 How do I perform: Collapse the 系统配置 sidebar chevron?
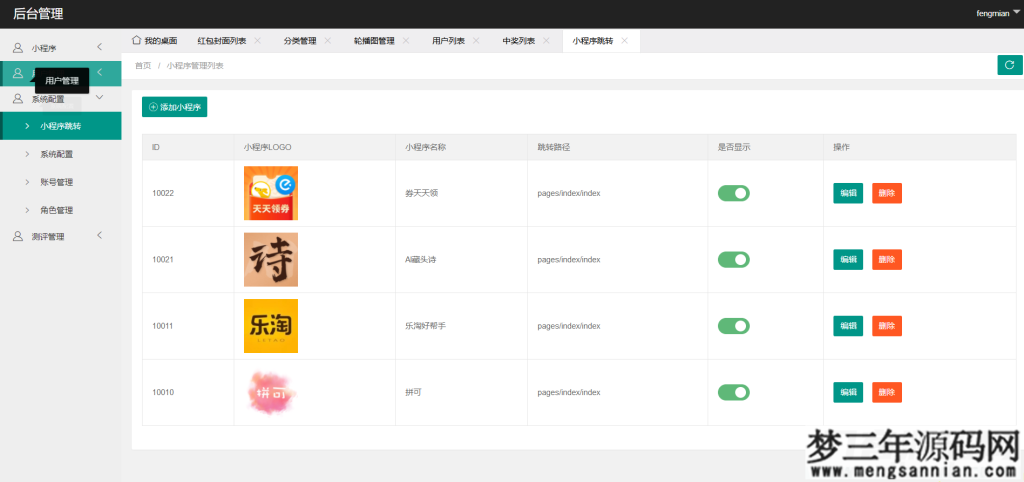[x=99, y=97]
